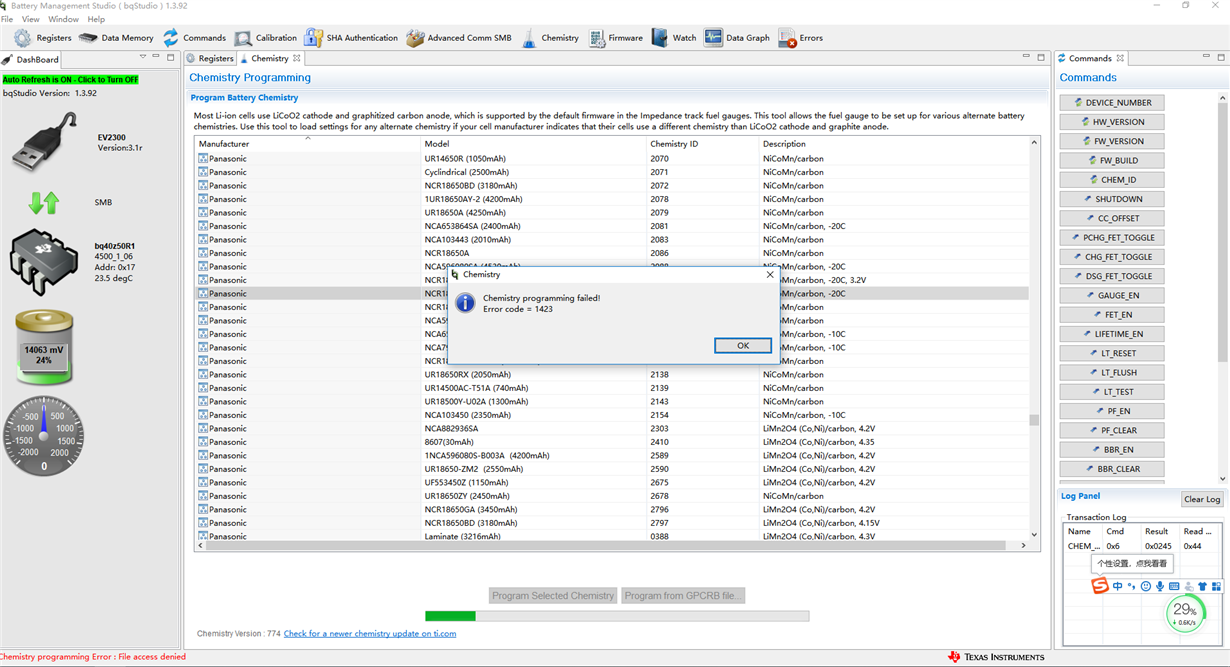Open the View menu

tap(31, 19)
